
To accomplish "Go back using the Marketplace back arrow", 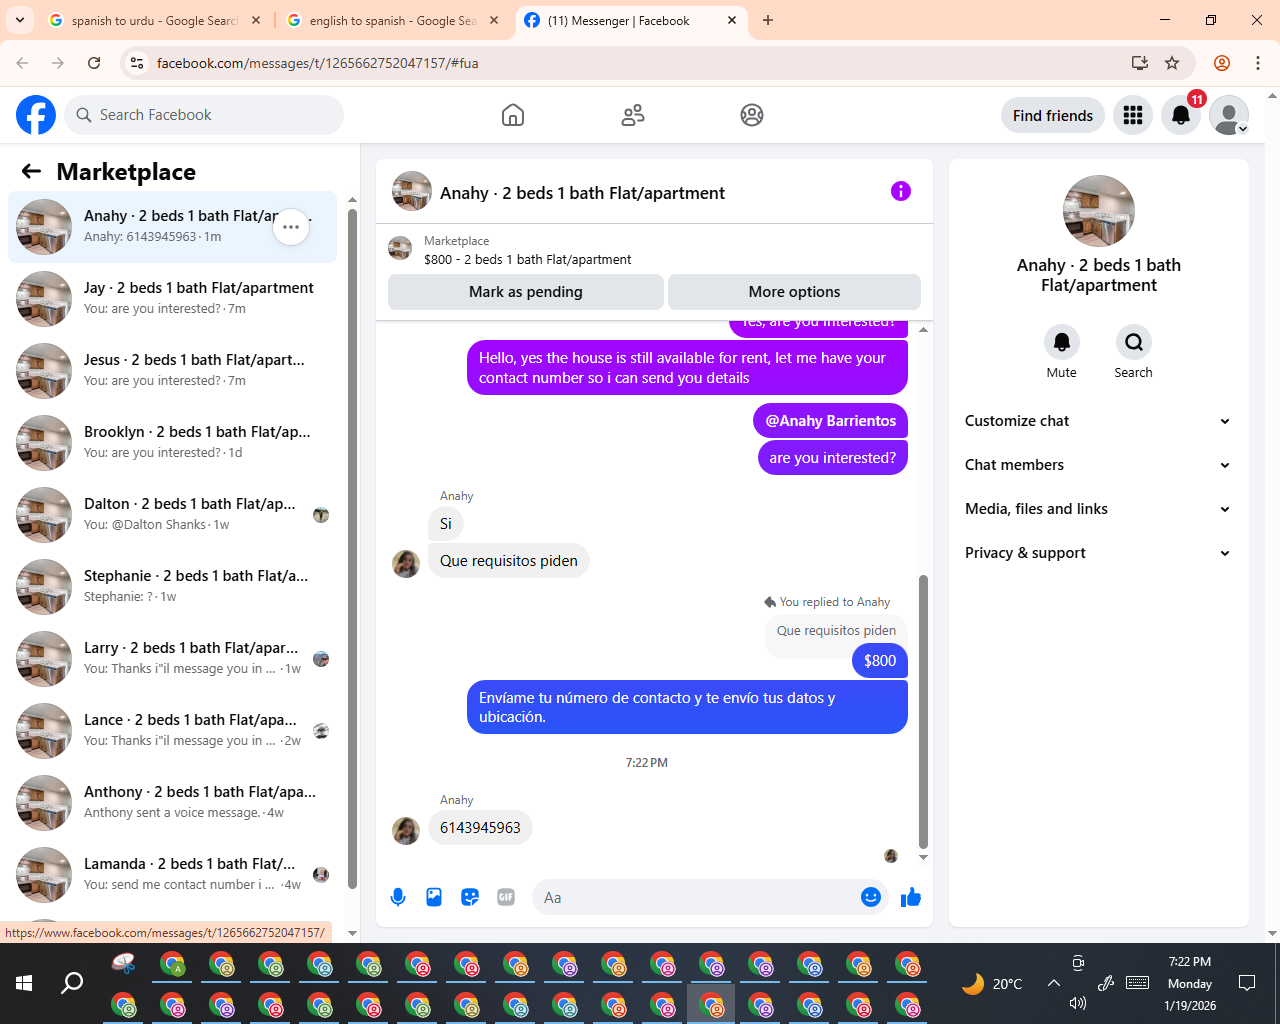I will 31,171.
